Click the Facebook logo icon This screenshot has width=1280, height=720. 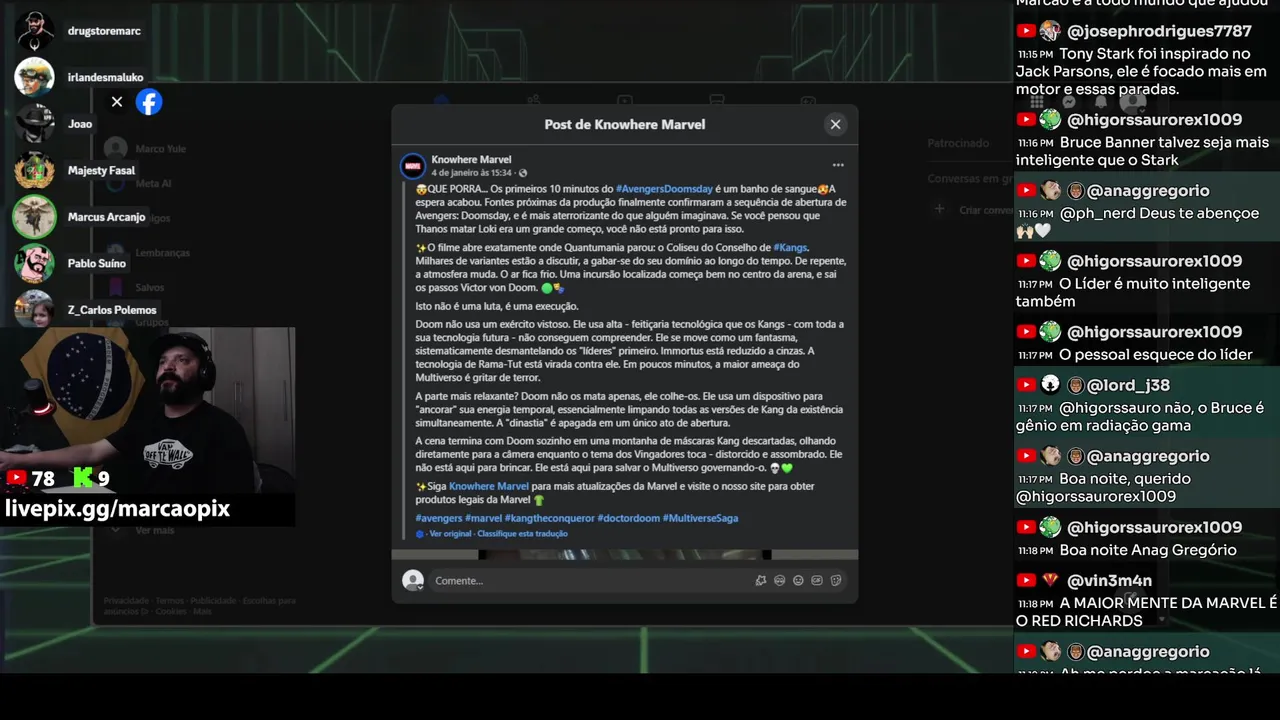pyautogui.click(x=149, y=102)
